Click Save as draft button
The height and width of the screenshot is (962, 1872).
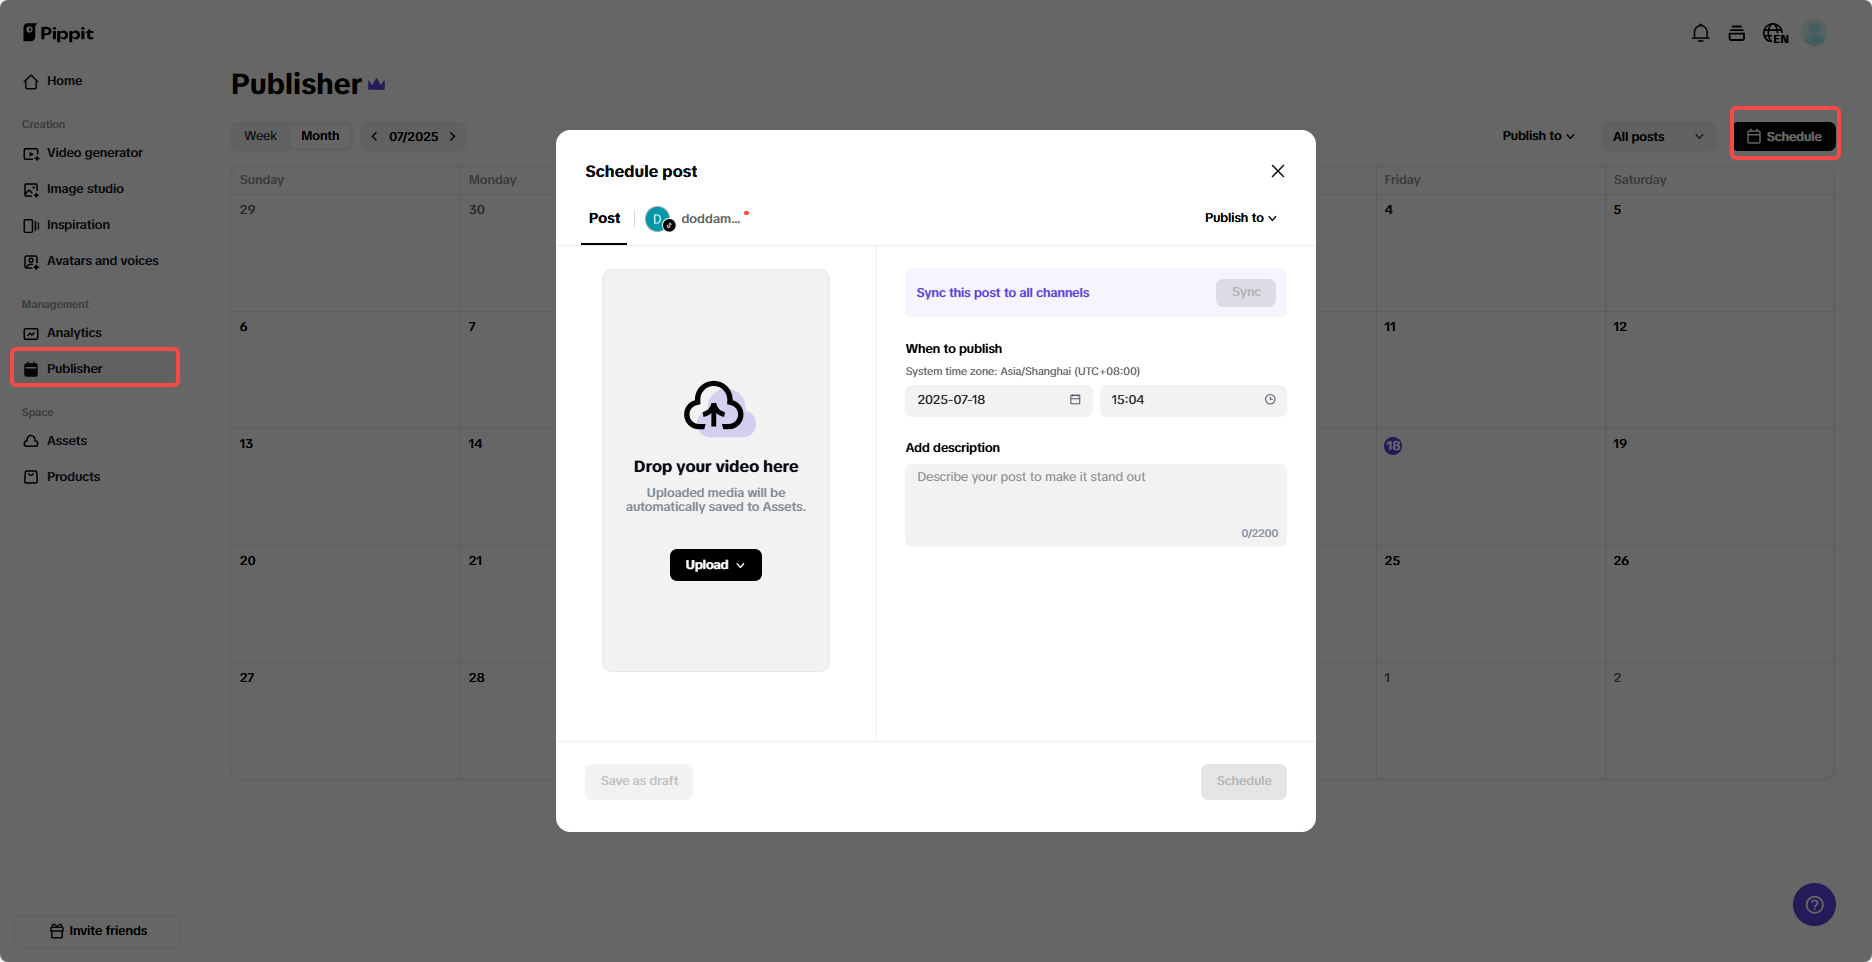[x=639, y=781]
